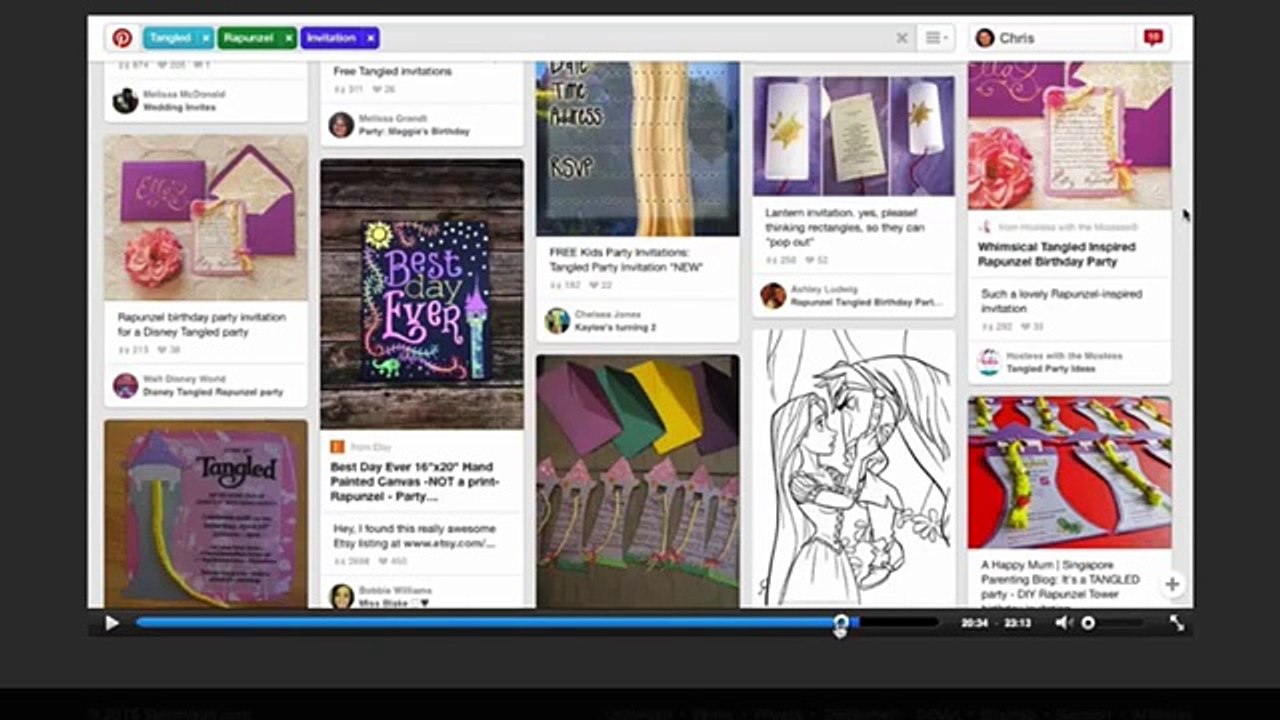Open the "Party: Maggie's Birthday" board link
This screenshot has width=1280, height=720.
click(415, 131)
